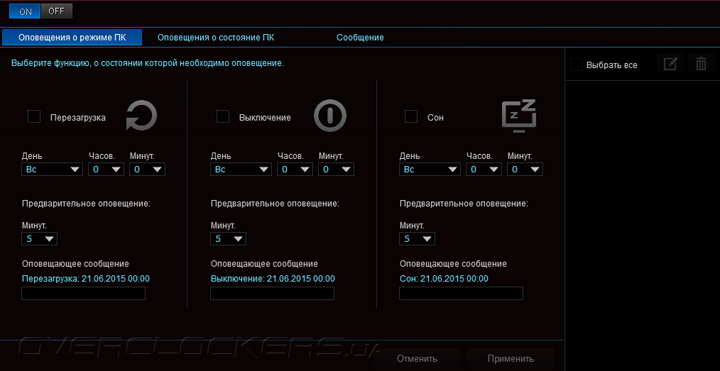Open День dropdown under Сон
Image resolution: width=720 pixels, height=371 pixels.
(x=430, y=169)
